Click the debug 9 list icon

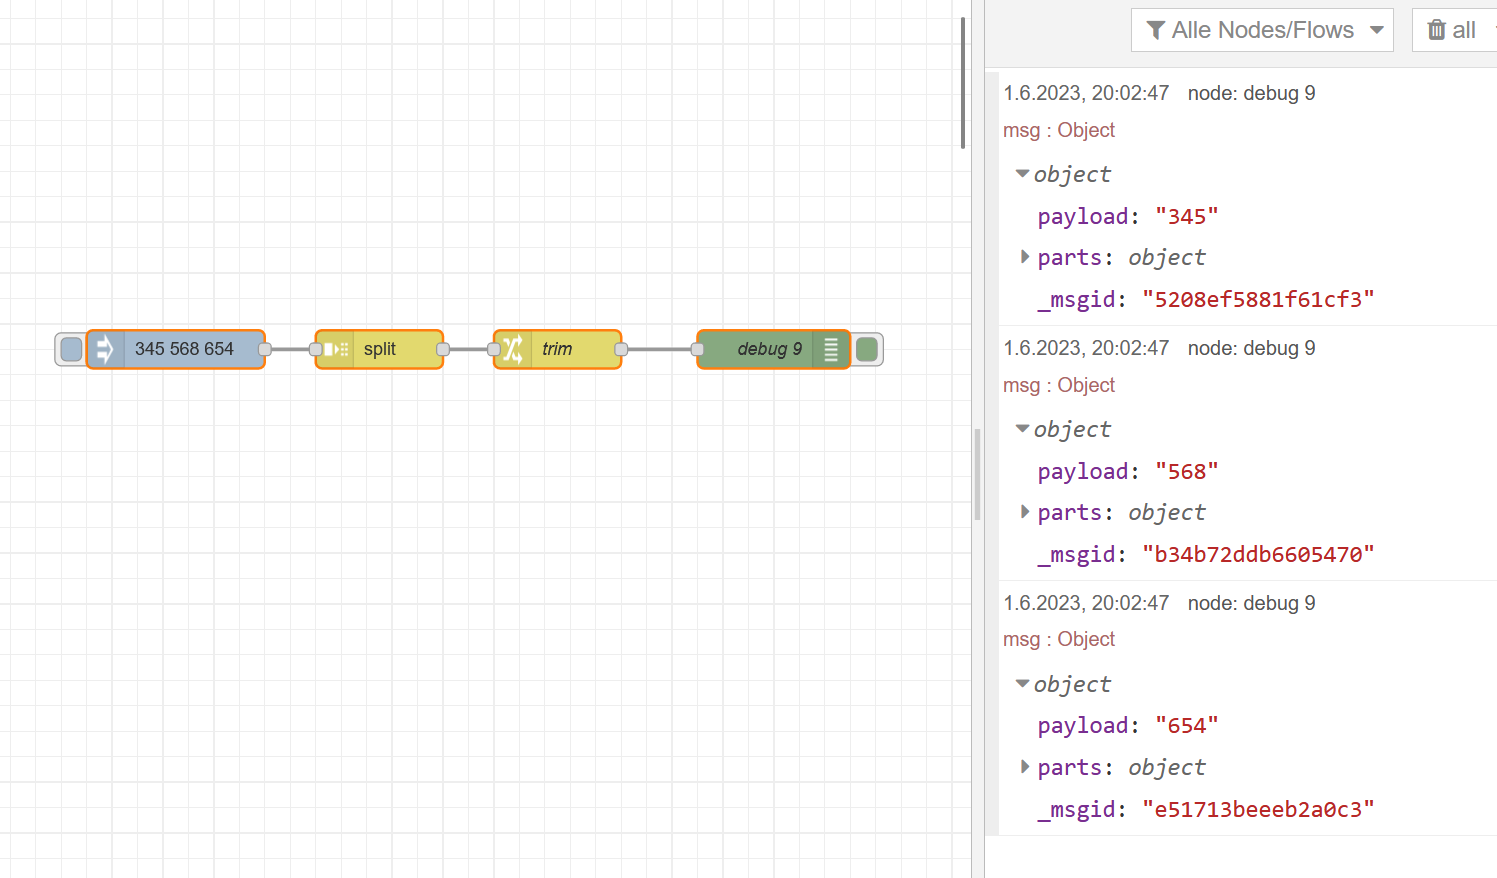(x=831, y=349)
